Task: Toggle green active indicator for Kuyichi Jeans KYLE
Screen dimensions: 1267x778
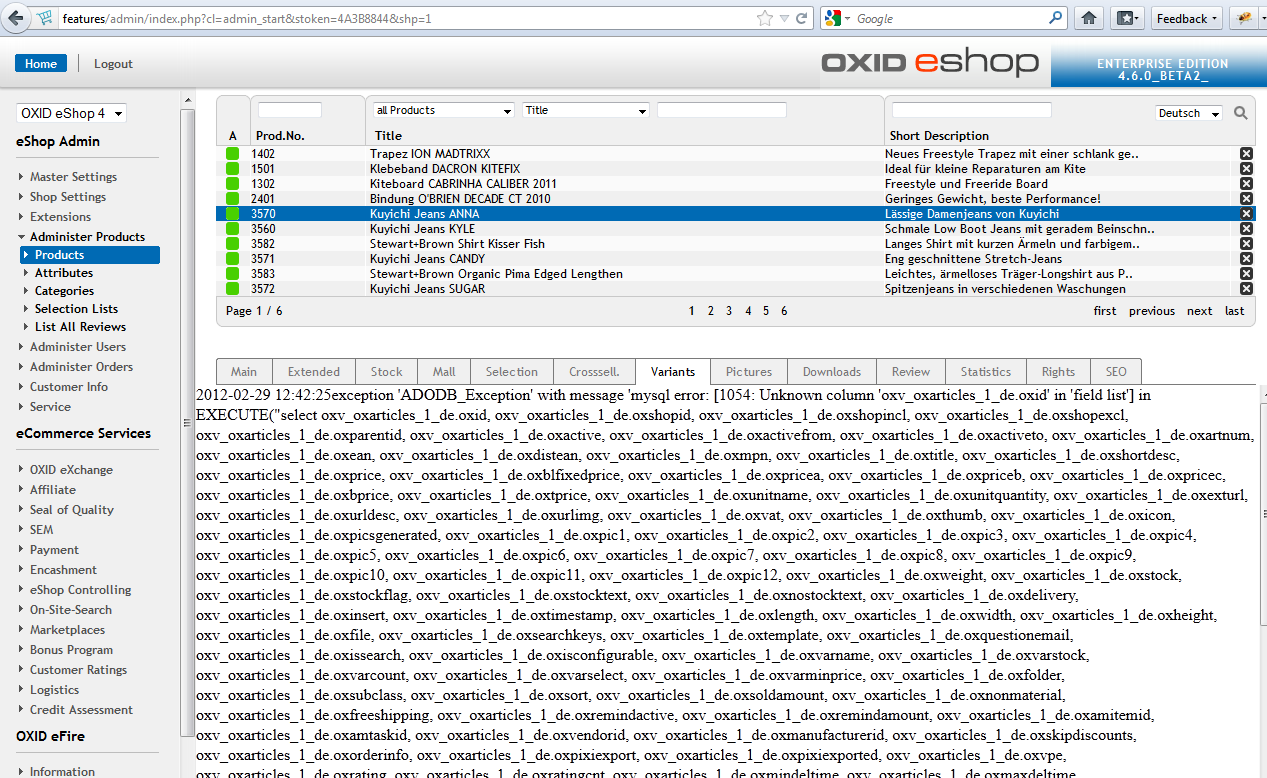Action: (x=233, y=229)
